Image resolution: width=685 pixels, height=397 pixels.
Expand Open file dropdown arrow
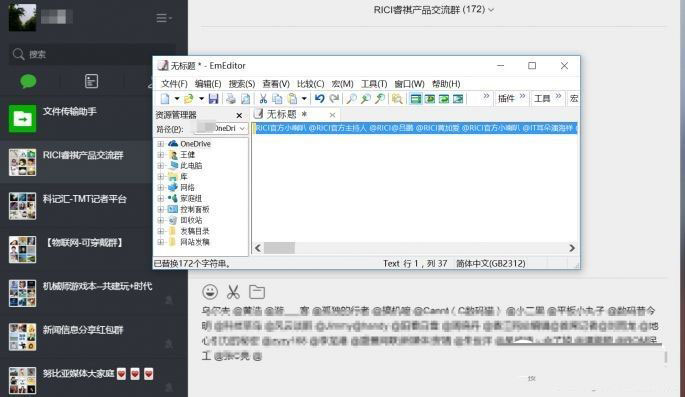201,99
